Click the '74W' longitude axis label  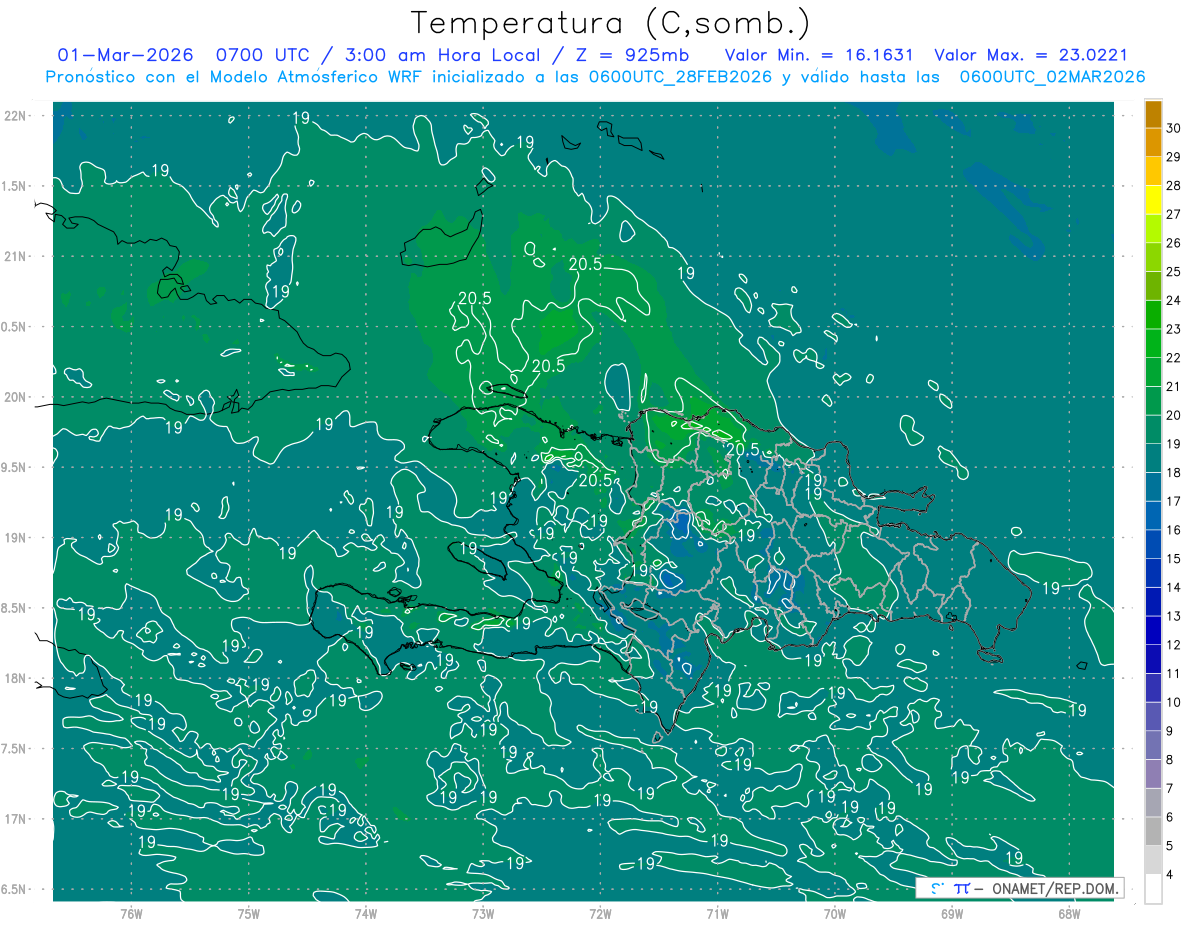click(x=365, y=913)
